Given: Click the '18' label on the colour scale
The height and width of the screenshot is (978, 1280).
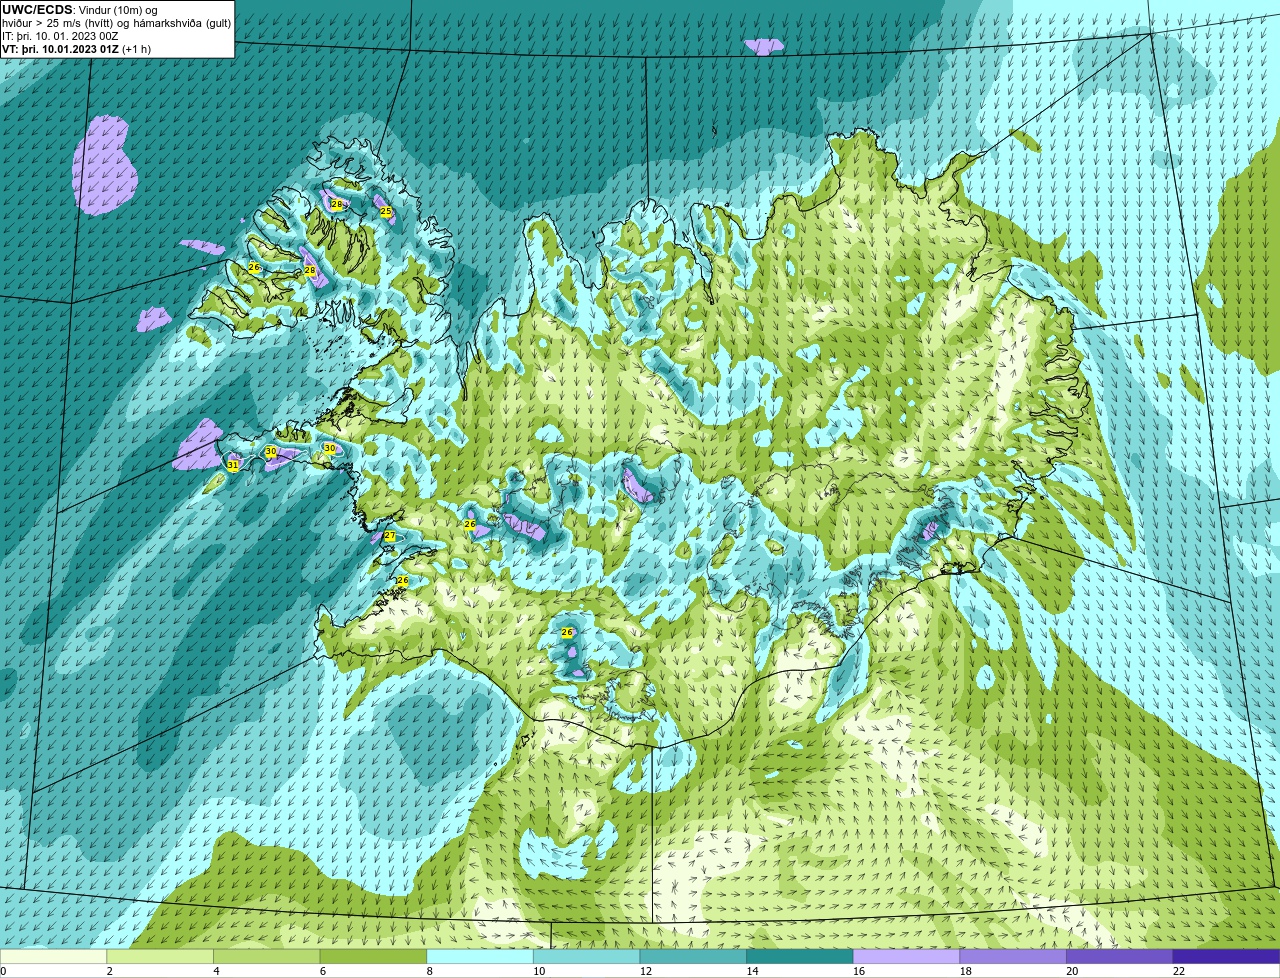Looking at the screenshot, I should tap(966, 971).
